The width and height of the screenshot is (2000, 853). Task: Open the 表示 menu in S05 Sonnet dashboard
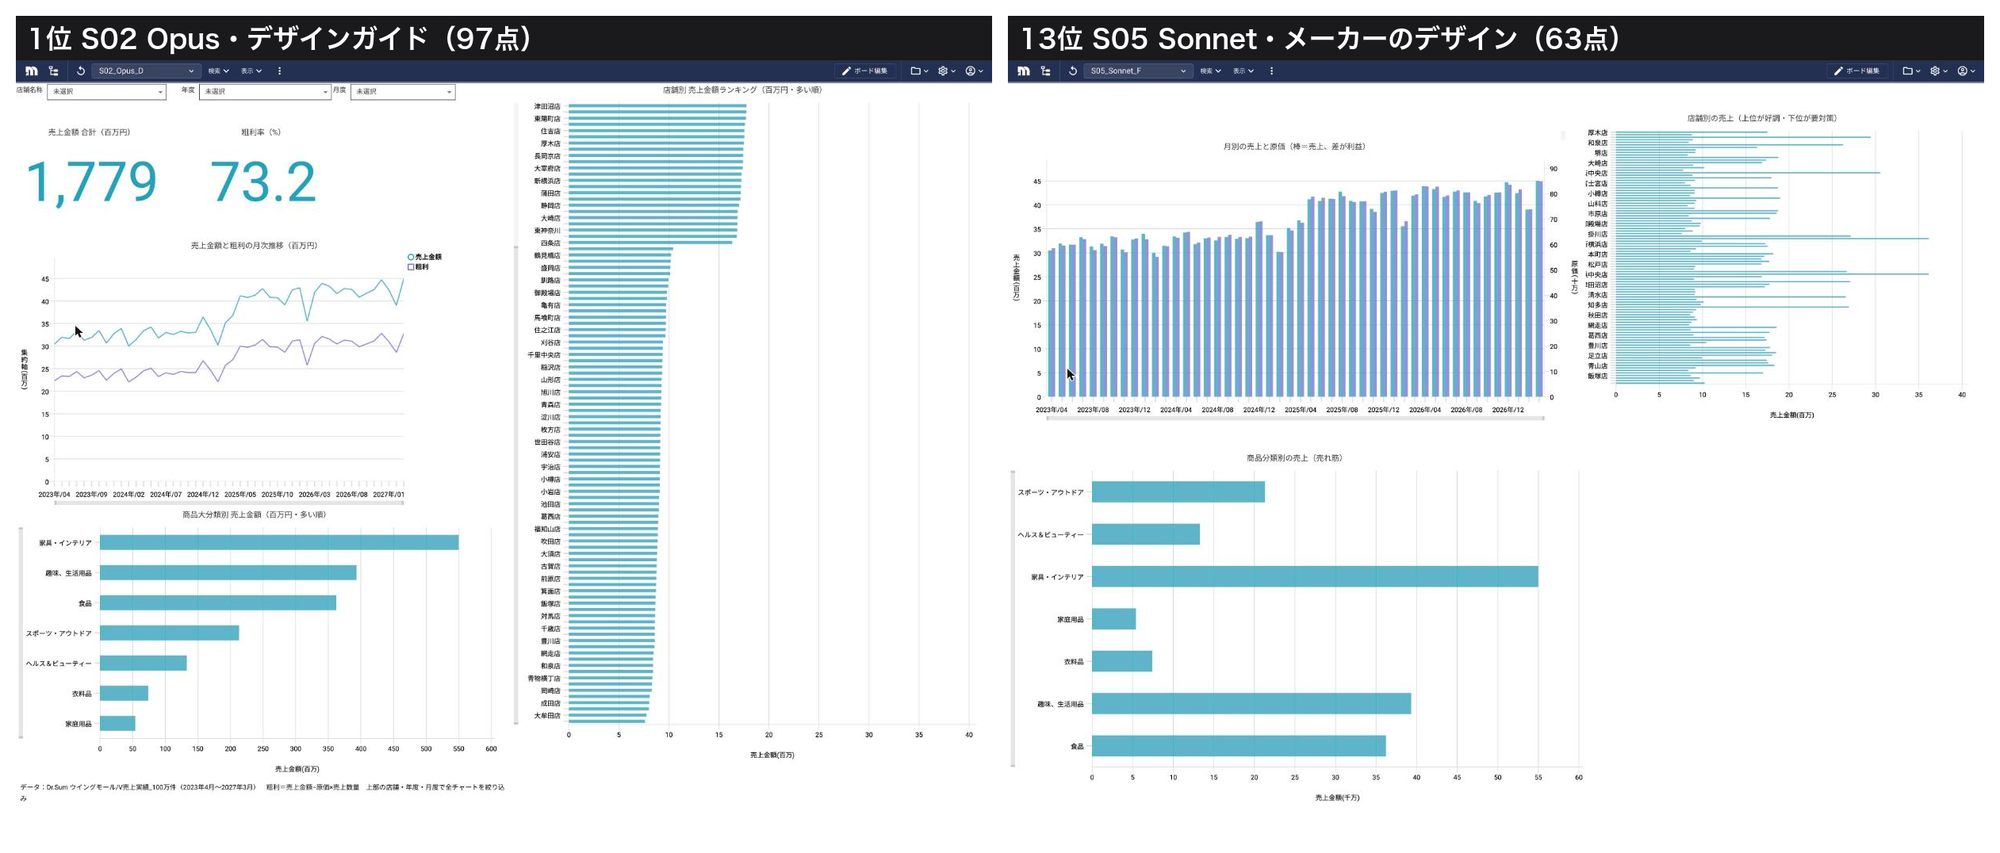[x=1243, y=71]
